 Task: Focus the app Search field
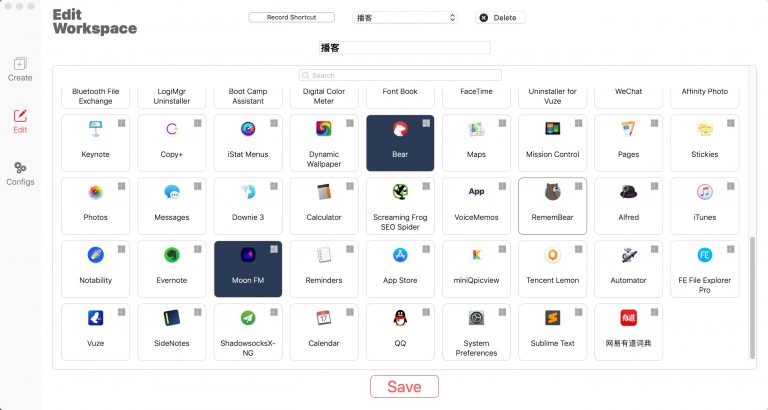400,75
